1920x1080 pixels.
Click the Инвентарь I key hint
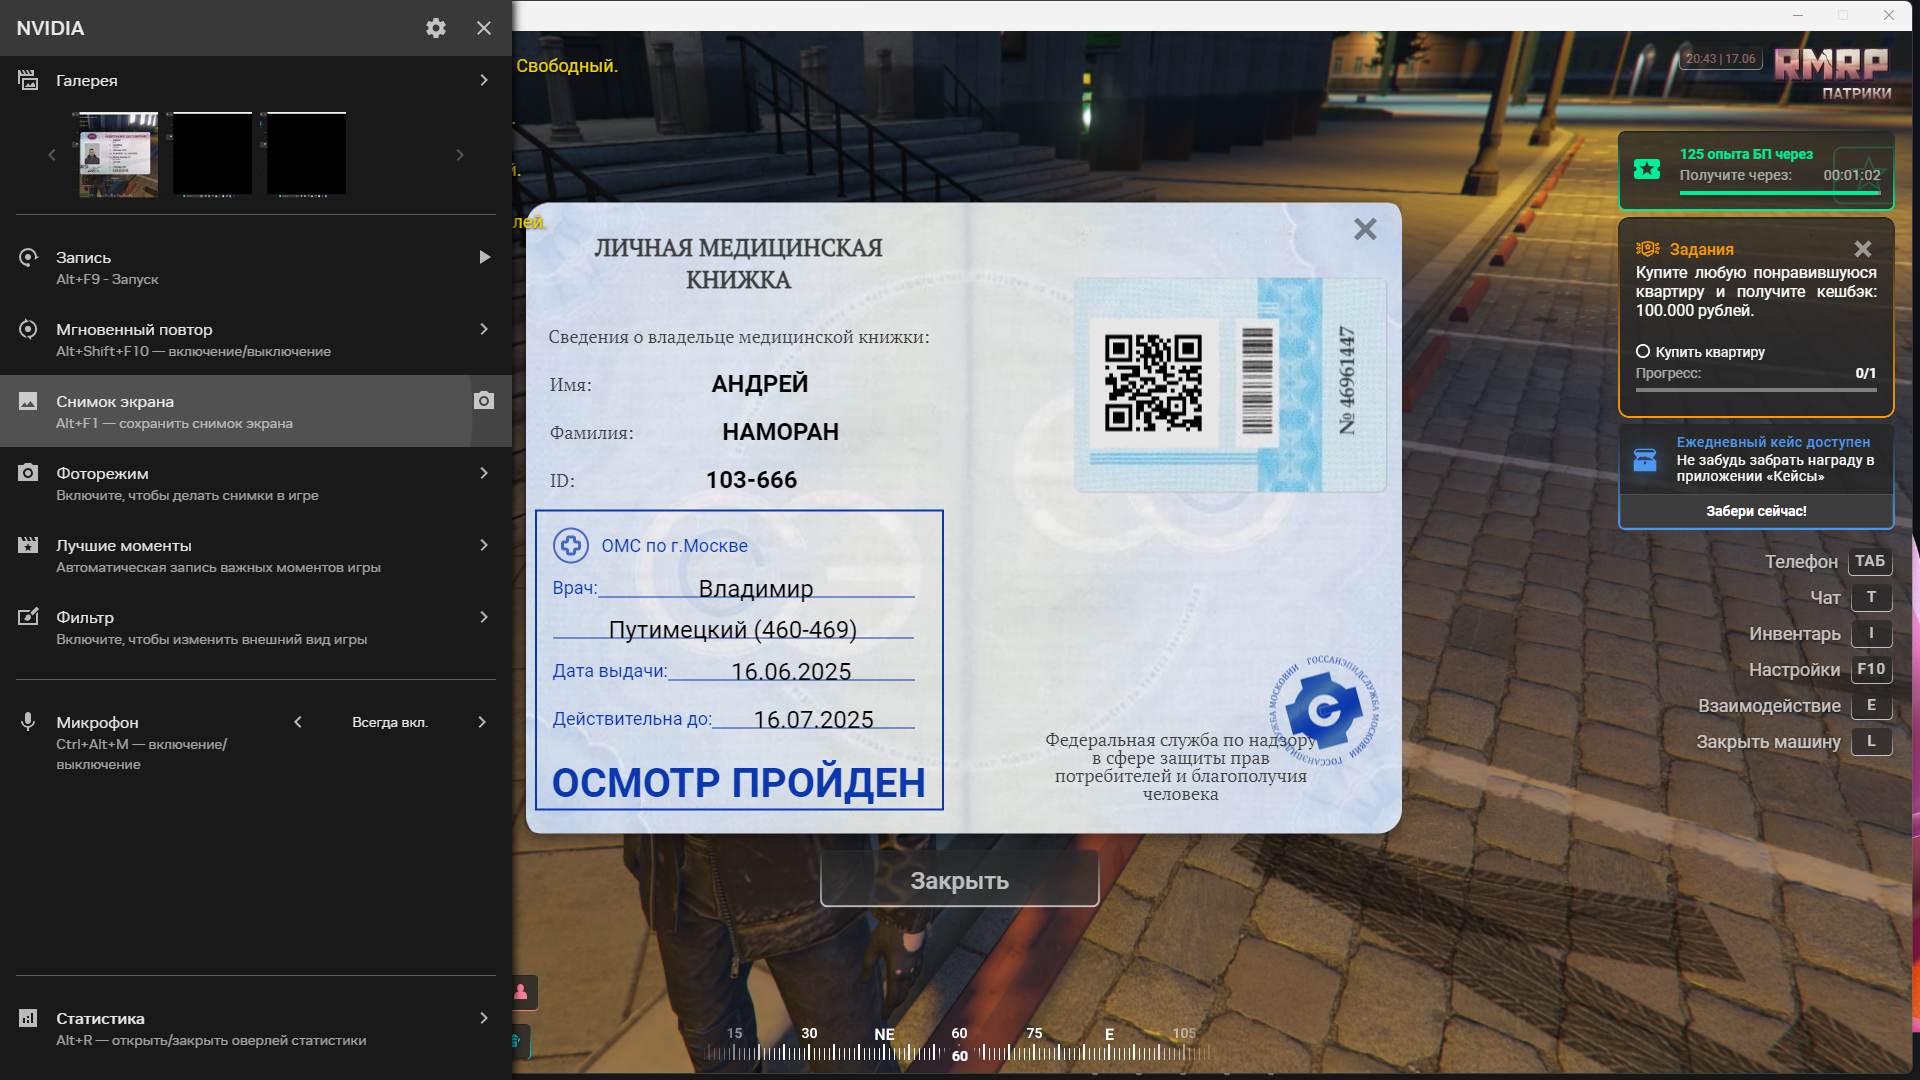[1871, 633]
